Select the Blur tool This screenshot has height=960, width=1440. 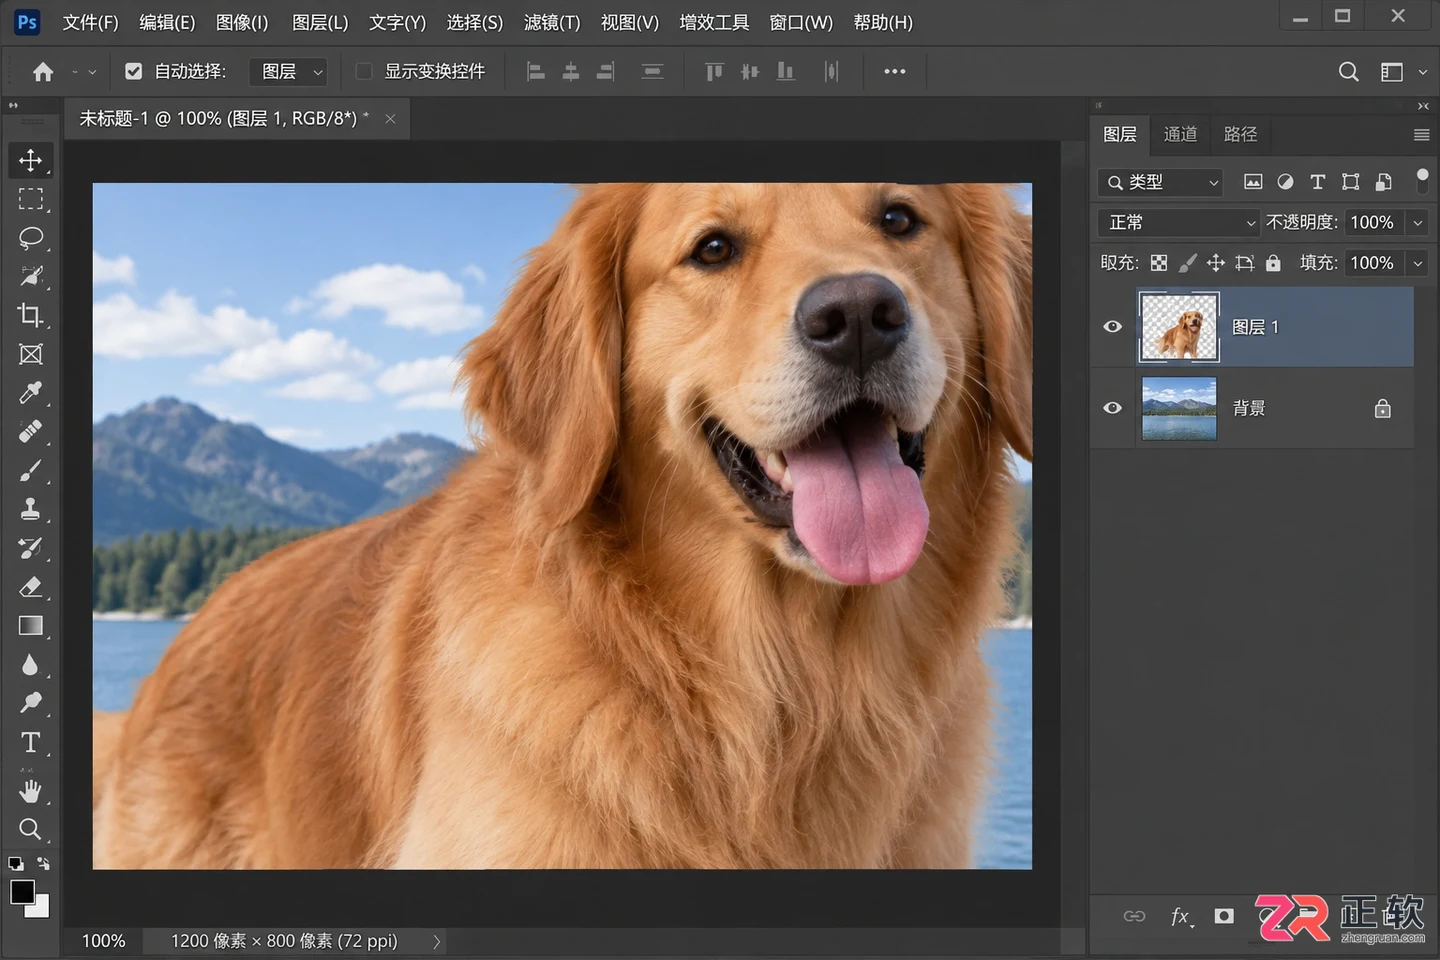click(30, 665)
